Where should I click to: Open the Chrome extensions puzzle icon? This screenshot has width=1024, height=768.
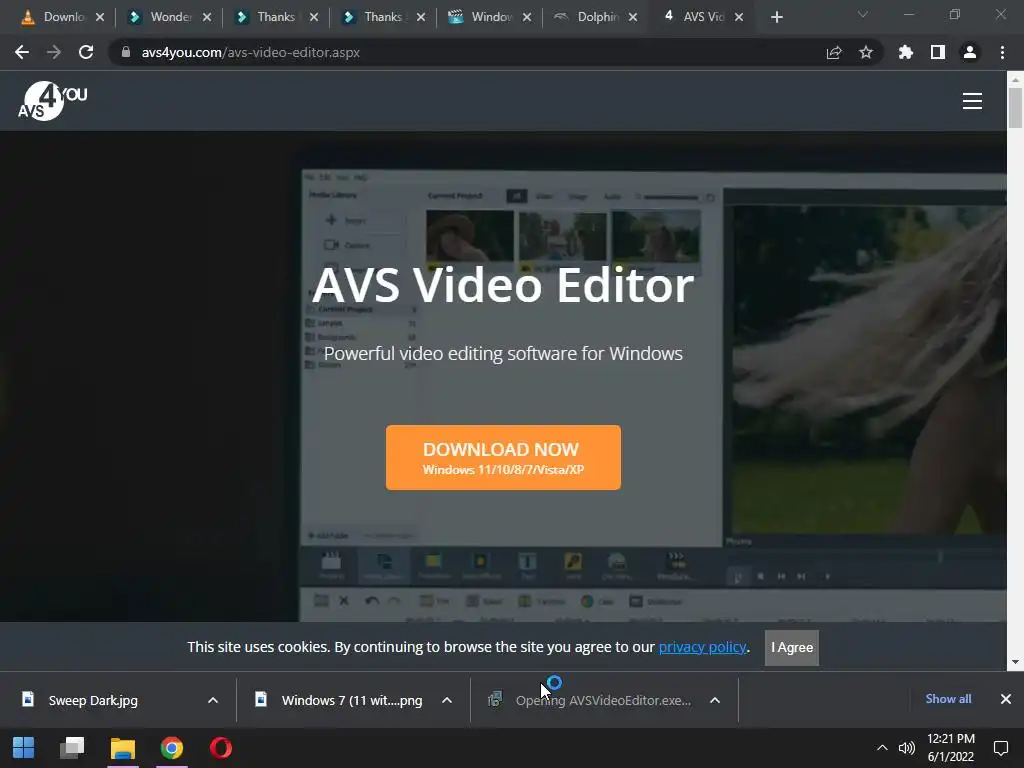click(x=905, y=52)
